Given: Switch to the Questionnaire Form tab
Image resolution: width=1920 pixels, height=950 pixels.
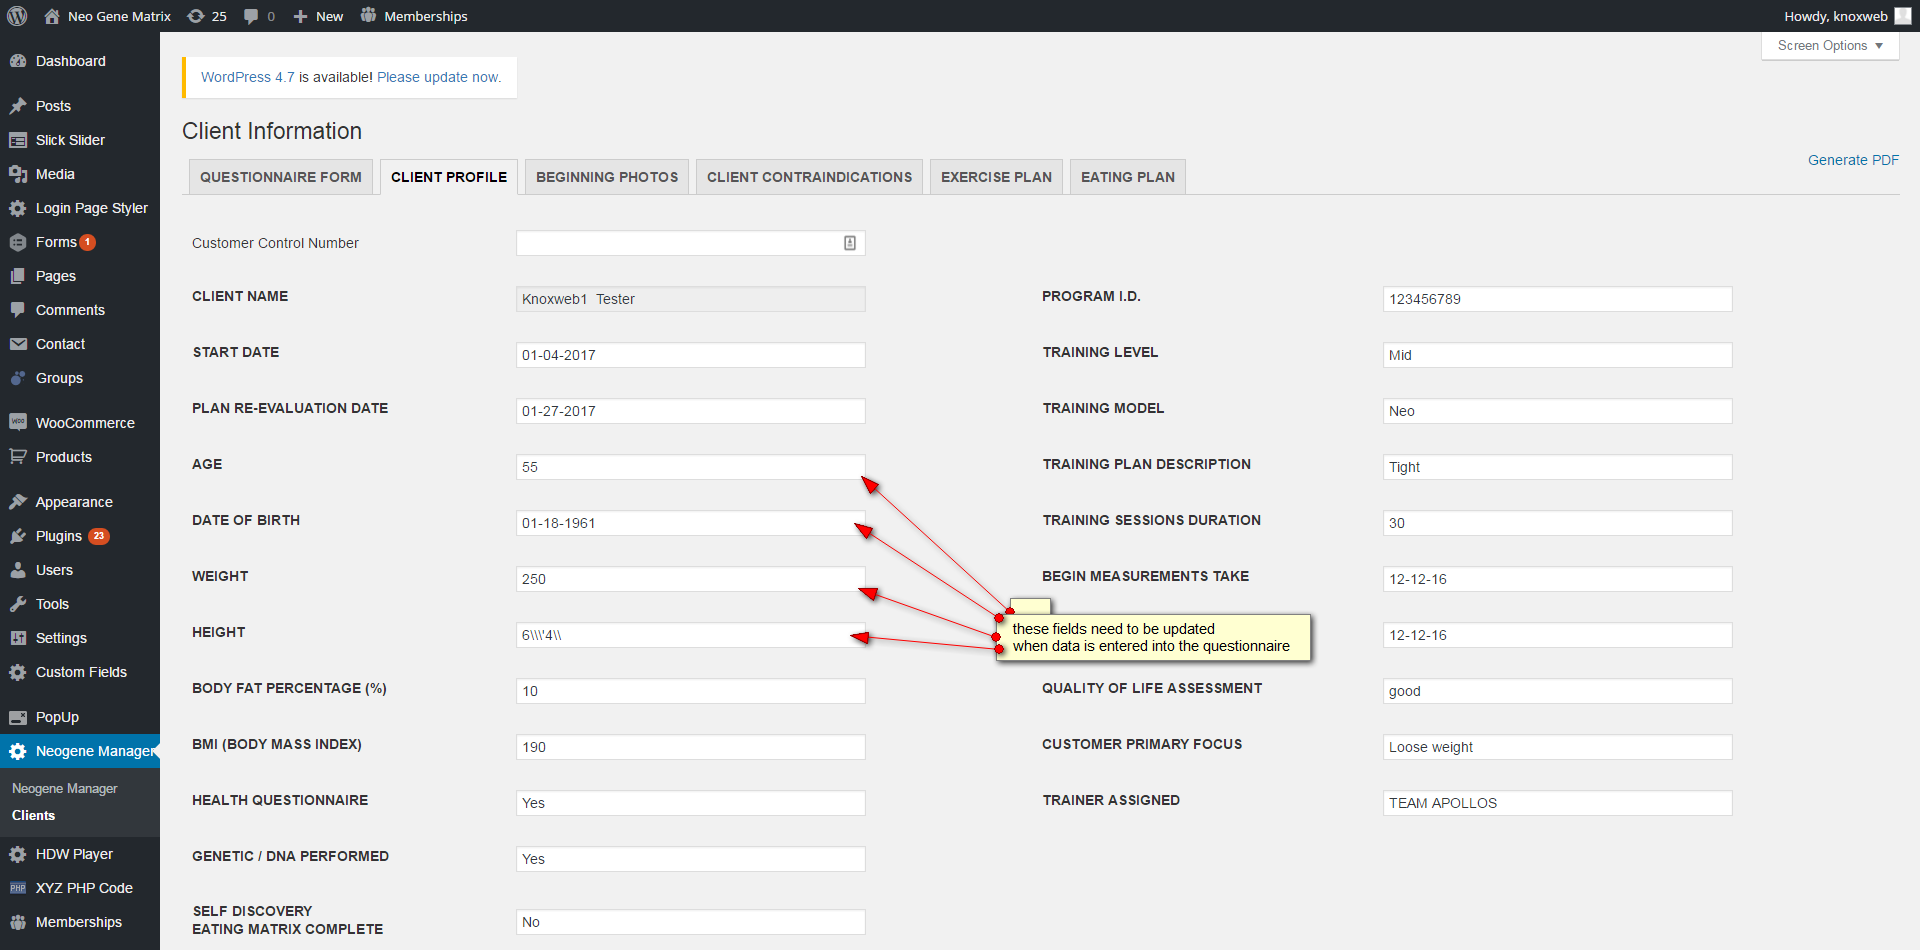Looking at the screenshot, I should pyautogui.click(x=280, y=177).
